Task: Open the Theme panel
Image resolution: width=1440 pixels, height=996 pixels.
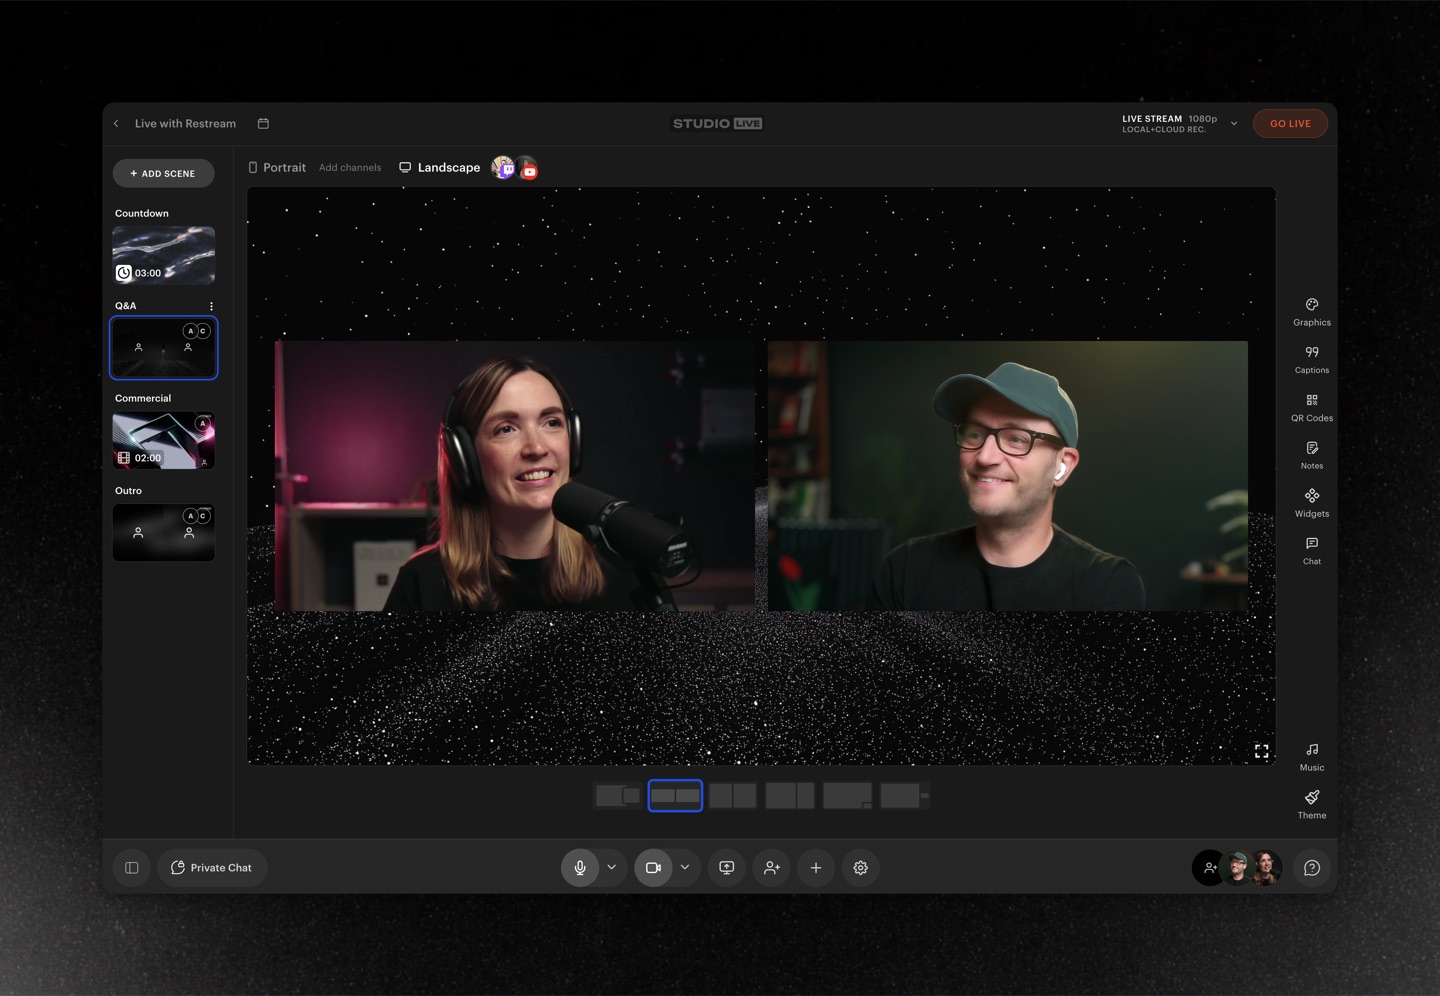Action: click(1312, 805)
